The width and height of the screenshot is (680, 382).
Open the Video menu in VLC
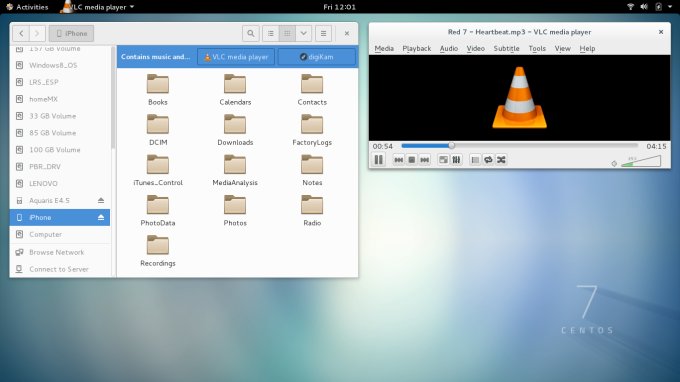475,49
